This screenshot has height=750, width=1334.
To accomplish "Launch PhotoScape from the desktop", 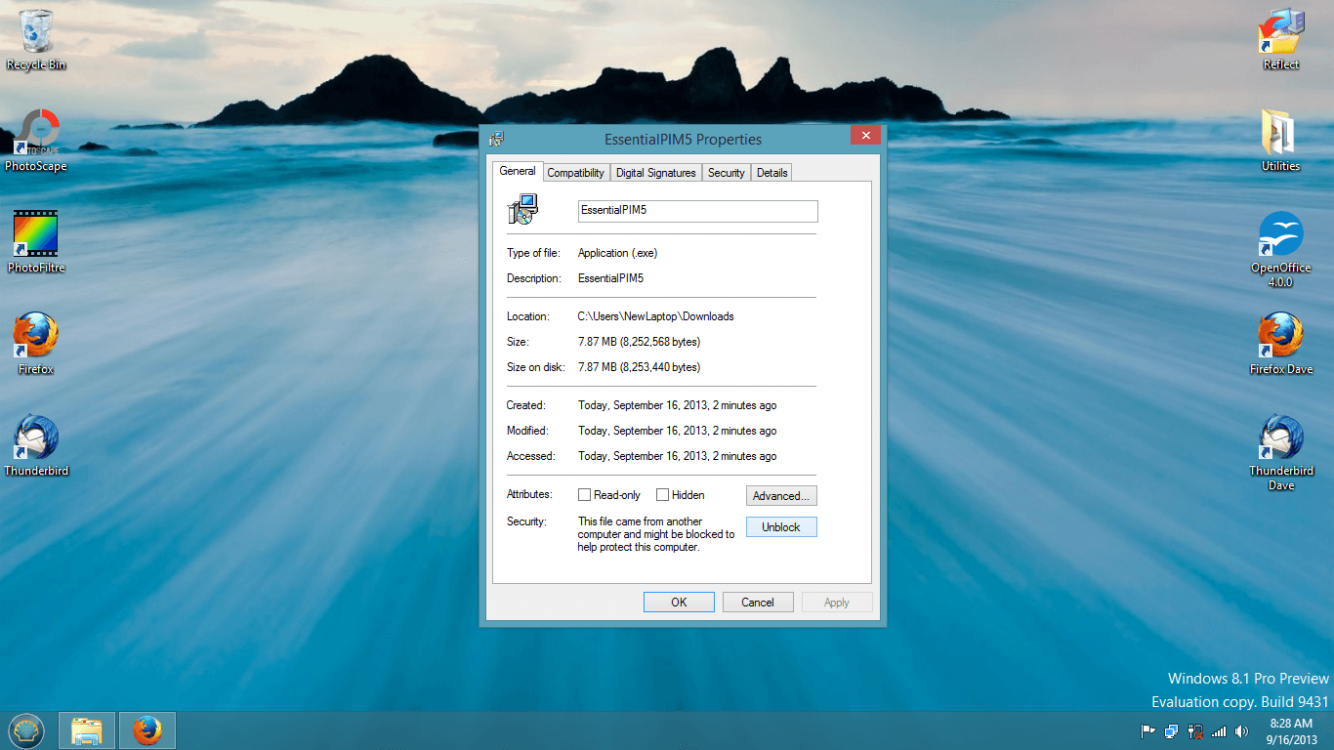I will [x=36, y=141].
